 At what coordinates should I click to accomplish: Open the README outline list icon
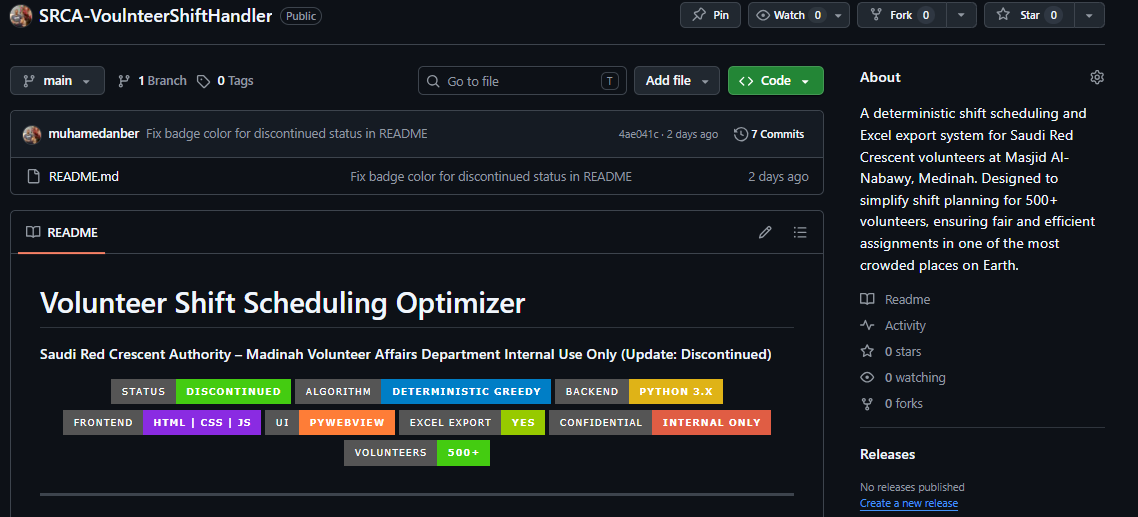(x=800, y=232)
